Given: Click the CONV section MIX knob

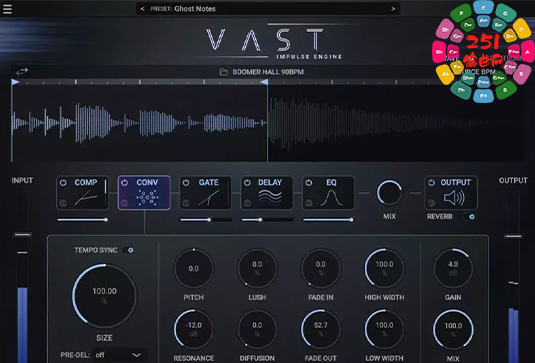Looking at the screenshot, I should 453,330.
